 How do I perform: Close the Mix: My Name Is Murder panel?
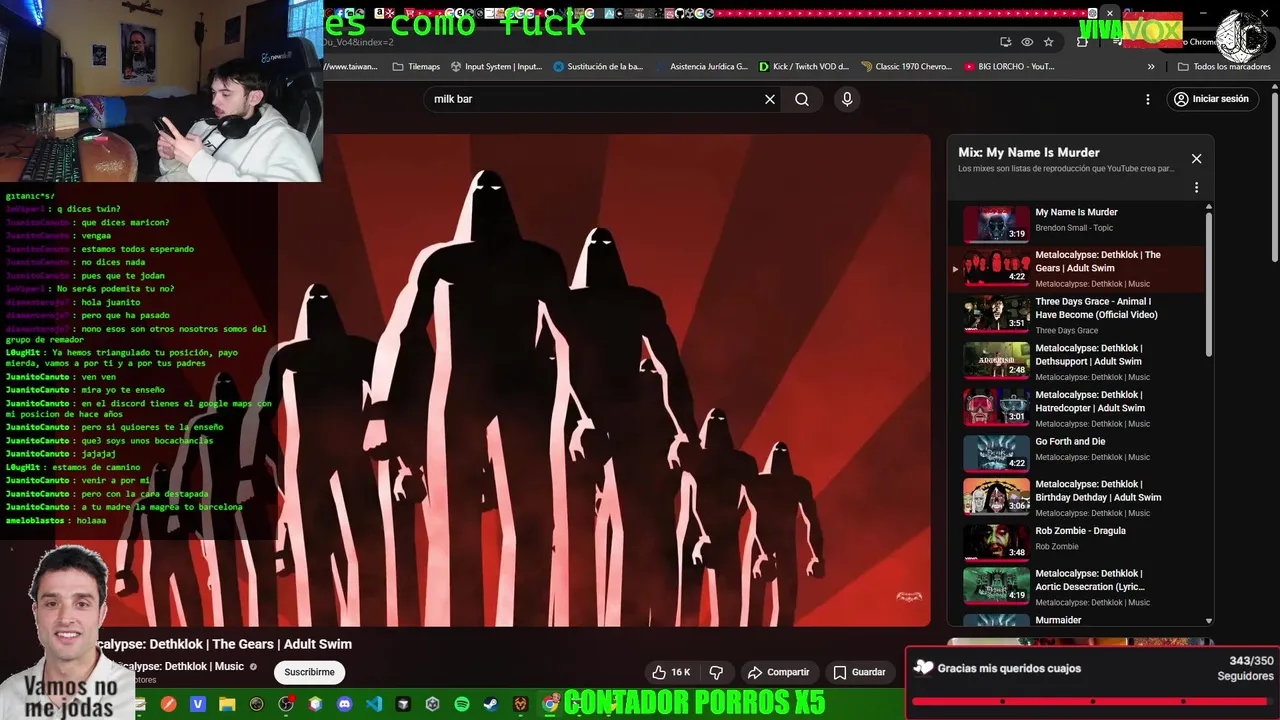[1196, 159]
